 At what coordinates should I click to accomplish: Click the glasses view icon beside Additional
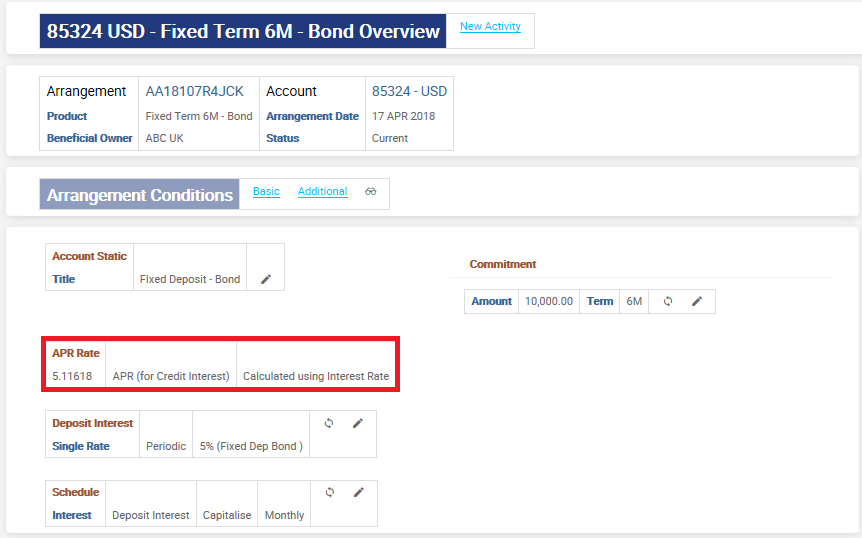tap(371, 192)
